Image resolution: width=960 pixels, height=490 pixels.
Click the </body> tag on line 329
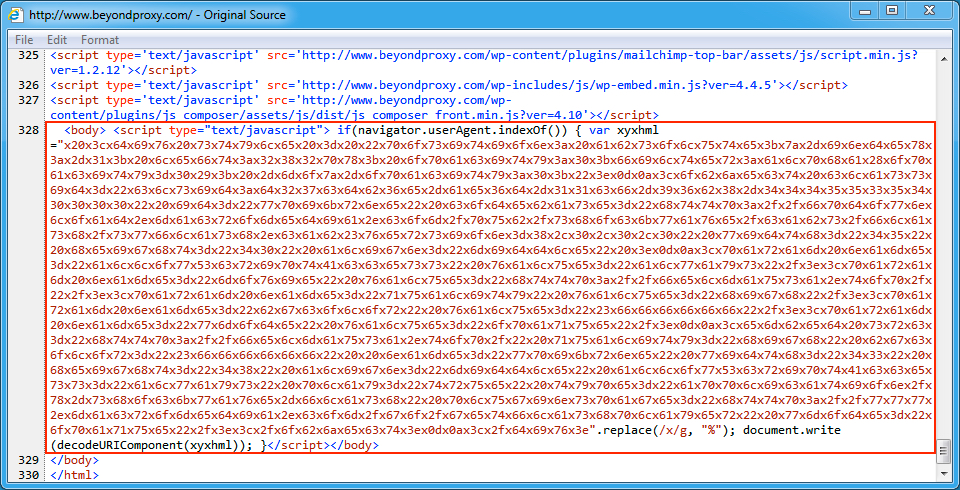click(75, 459)
